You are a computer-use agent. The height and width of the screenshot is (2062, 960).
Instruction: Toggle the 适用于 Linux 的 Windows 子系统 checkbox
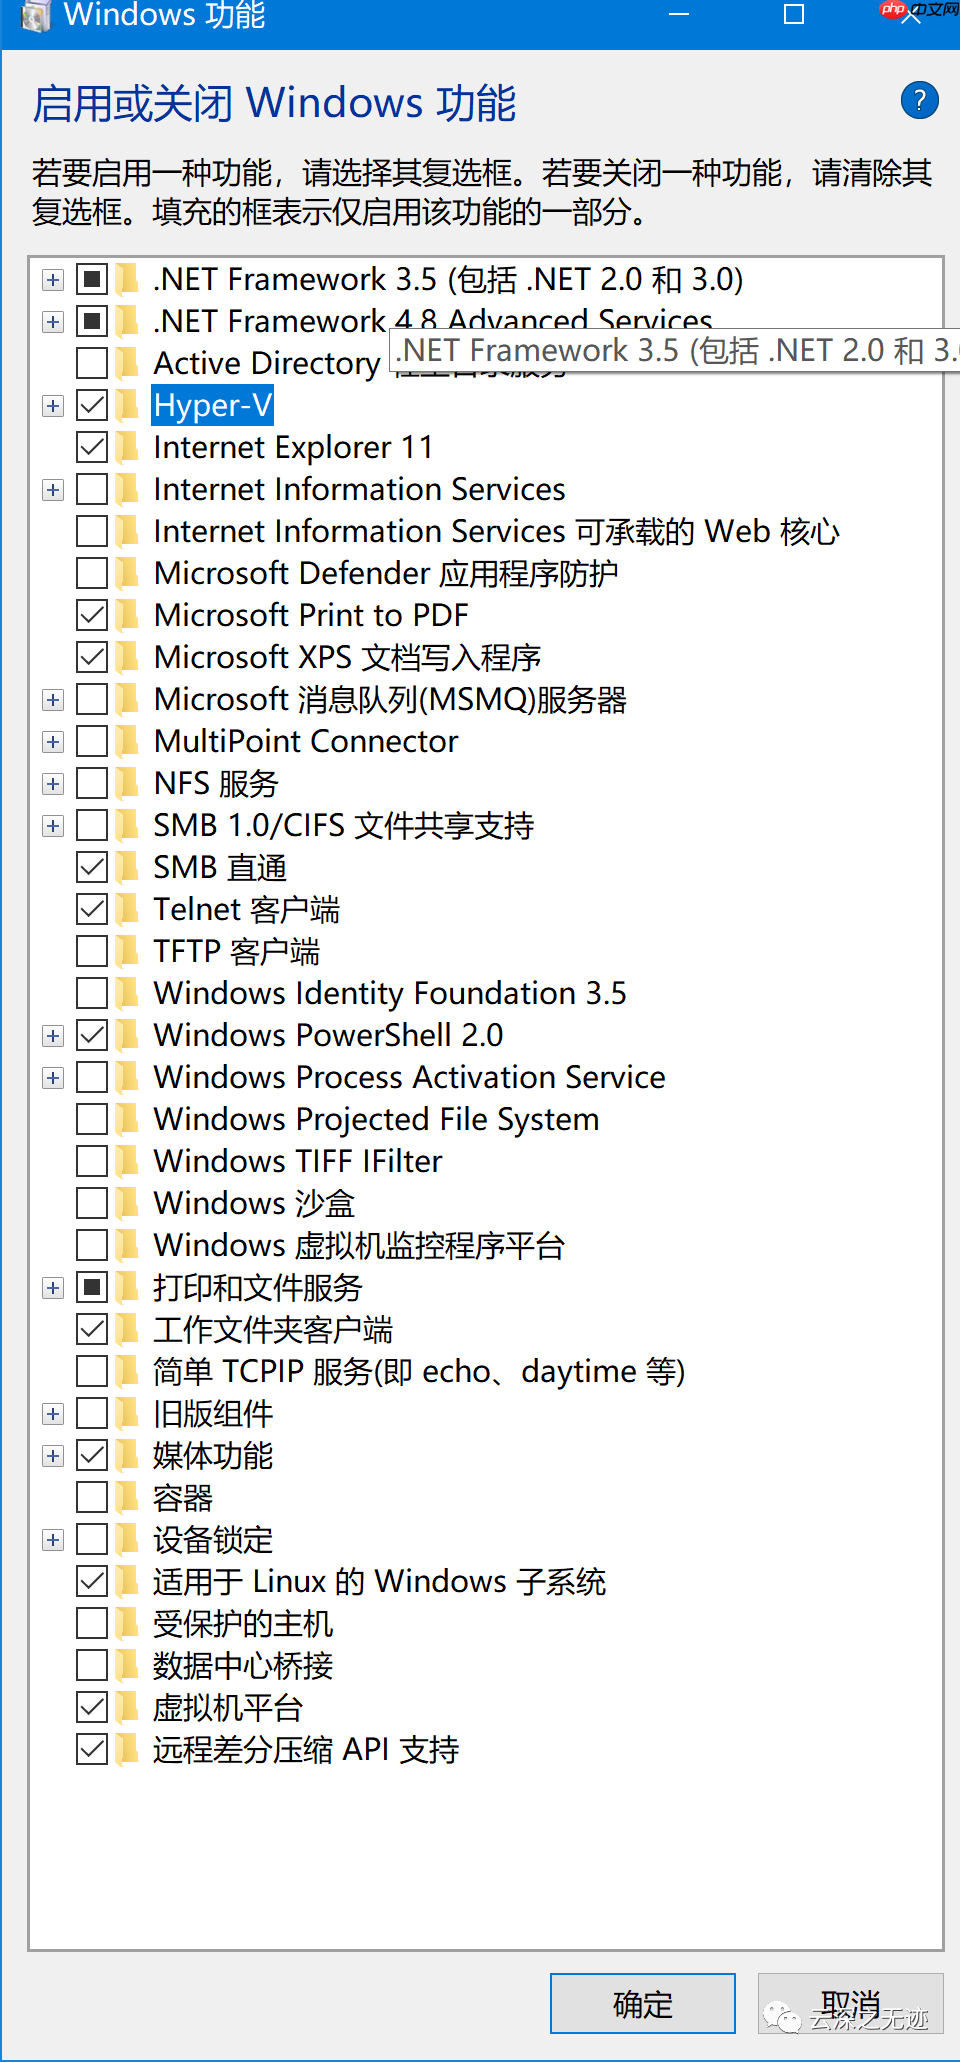tap(92, 1581)
